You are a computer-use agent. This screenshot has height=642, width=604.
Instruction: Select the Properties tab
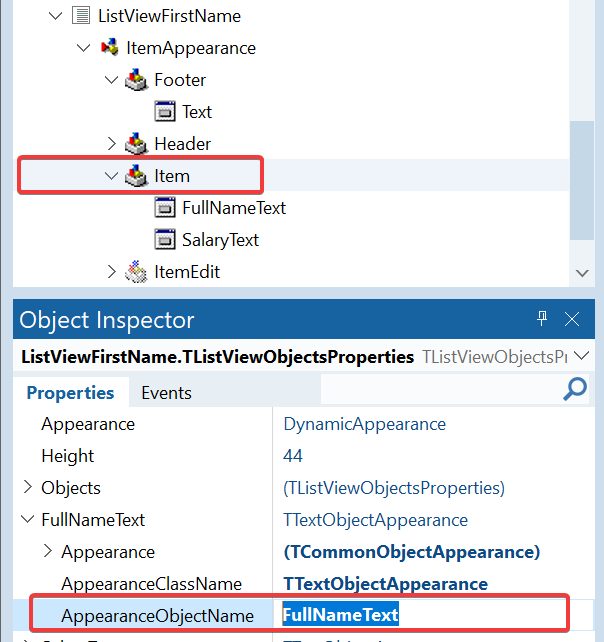70,393
